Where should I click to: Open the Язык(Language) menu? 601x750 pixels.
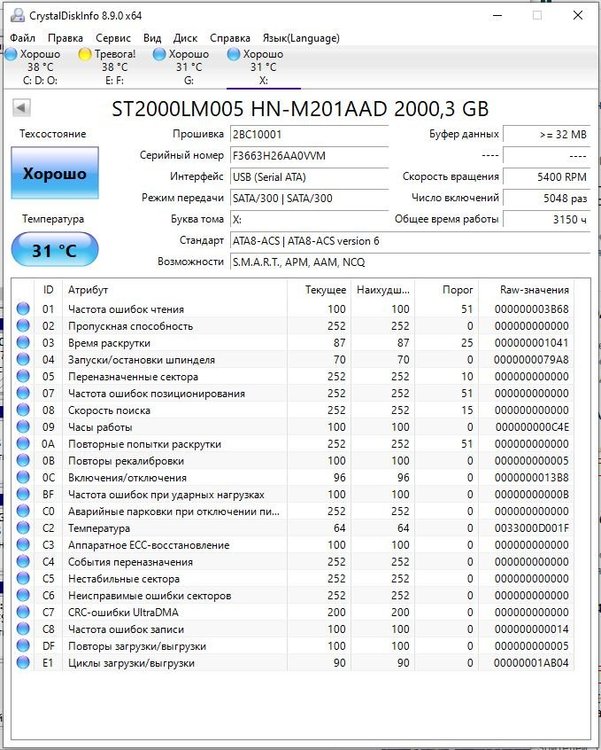(301, 38)
